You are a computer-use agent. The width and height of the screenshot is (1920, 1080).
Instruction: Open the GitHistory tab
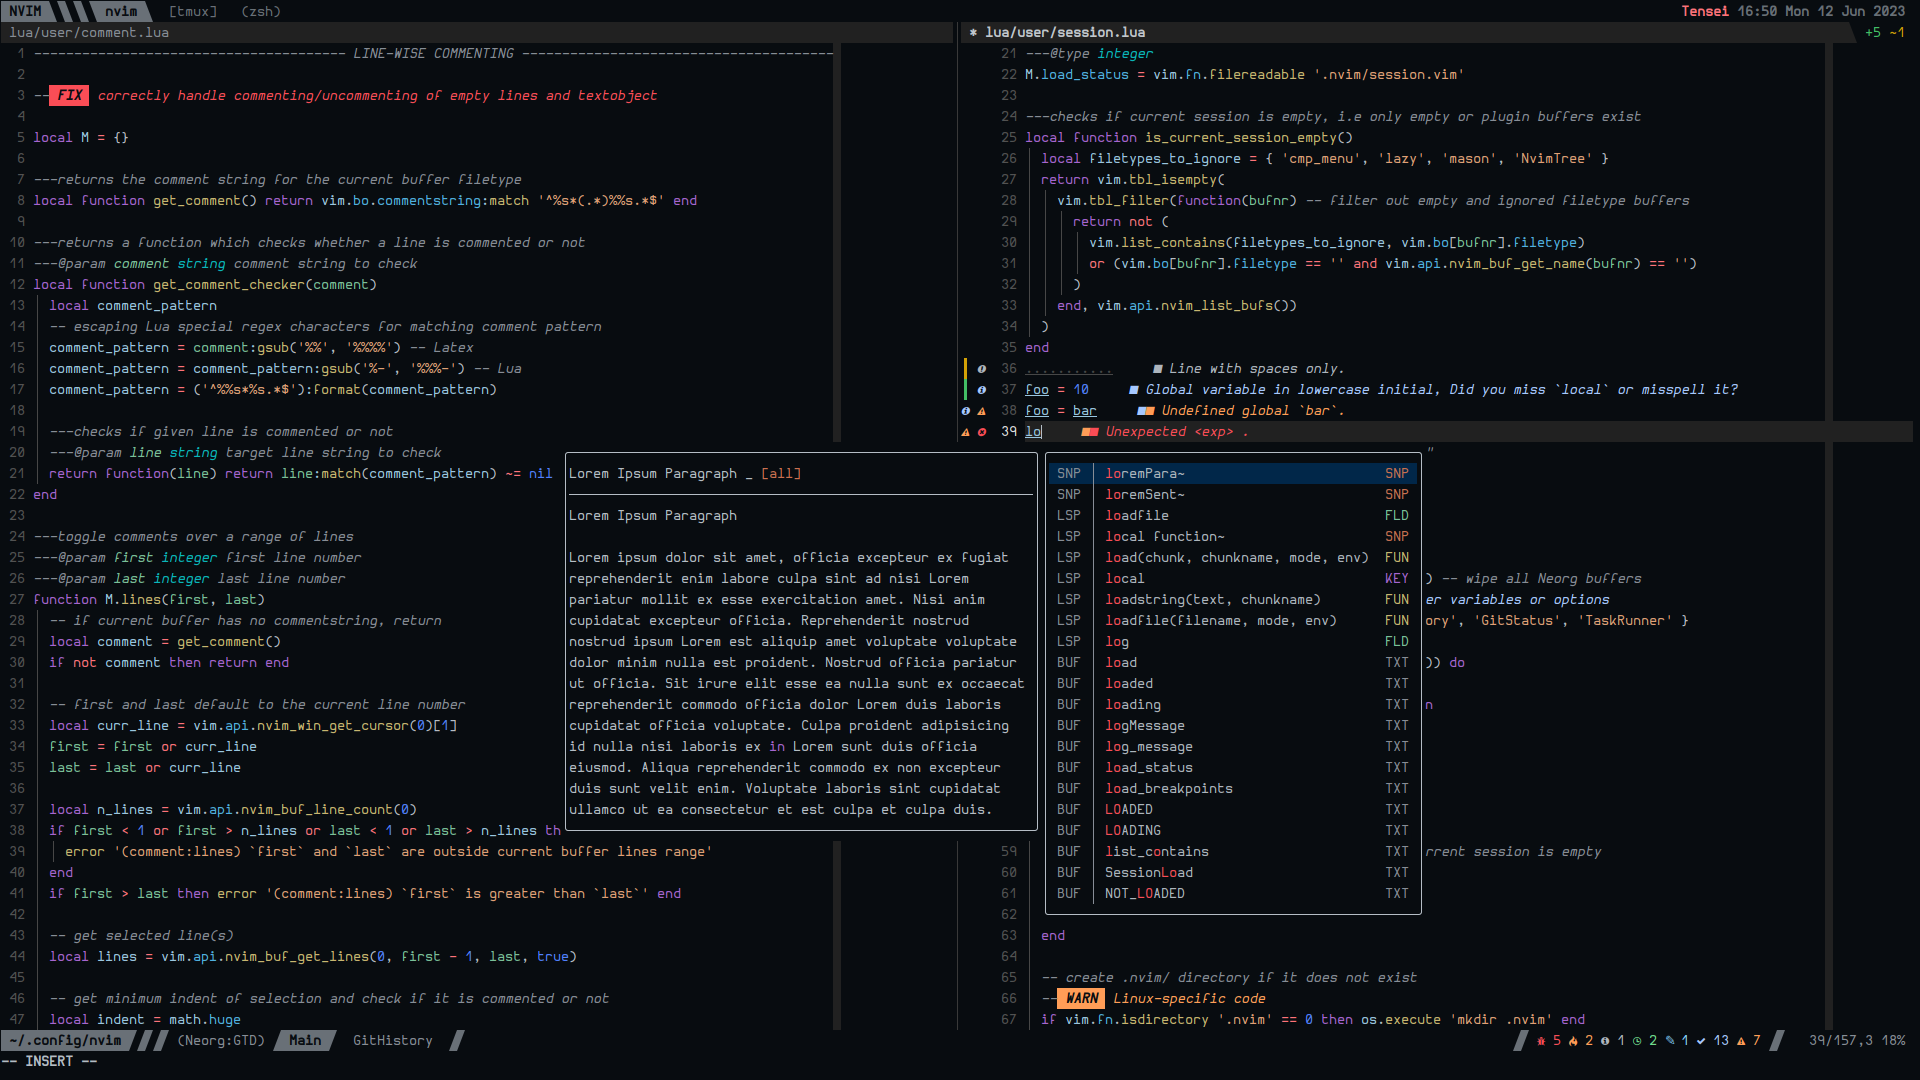coord(392,1041)
